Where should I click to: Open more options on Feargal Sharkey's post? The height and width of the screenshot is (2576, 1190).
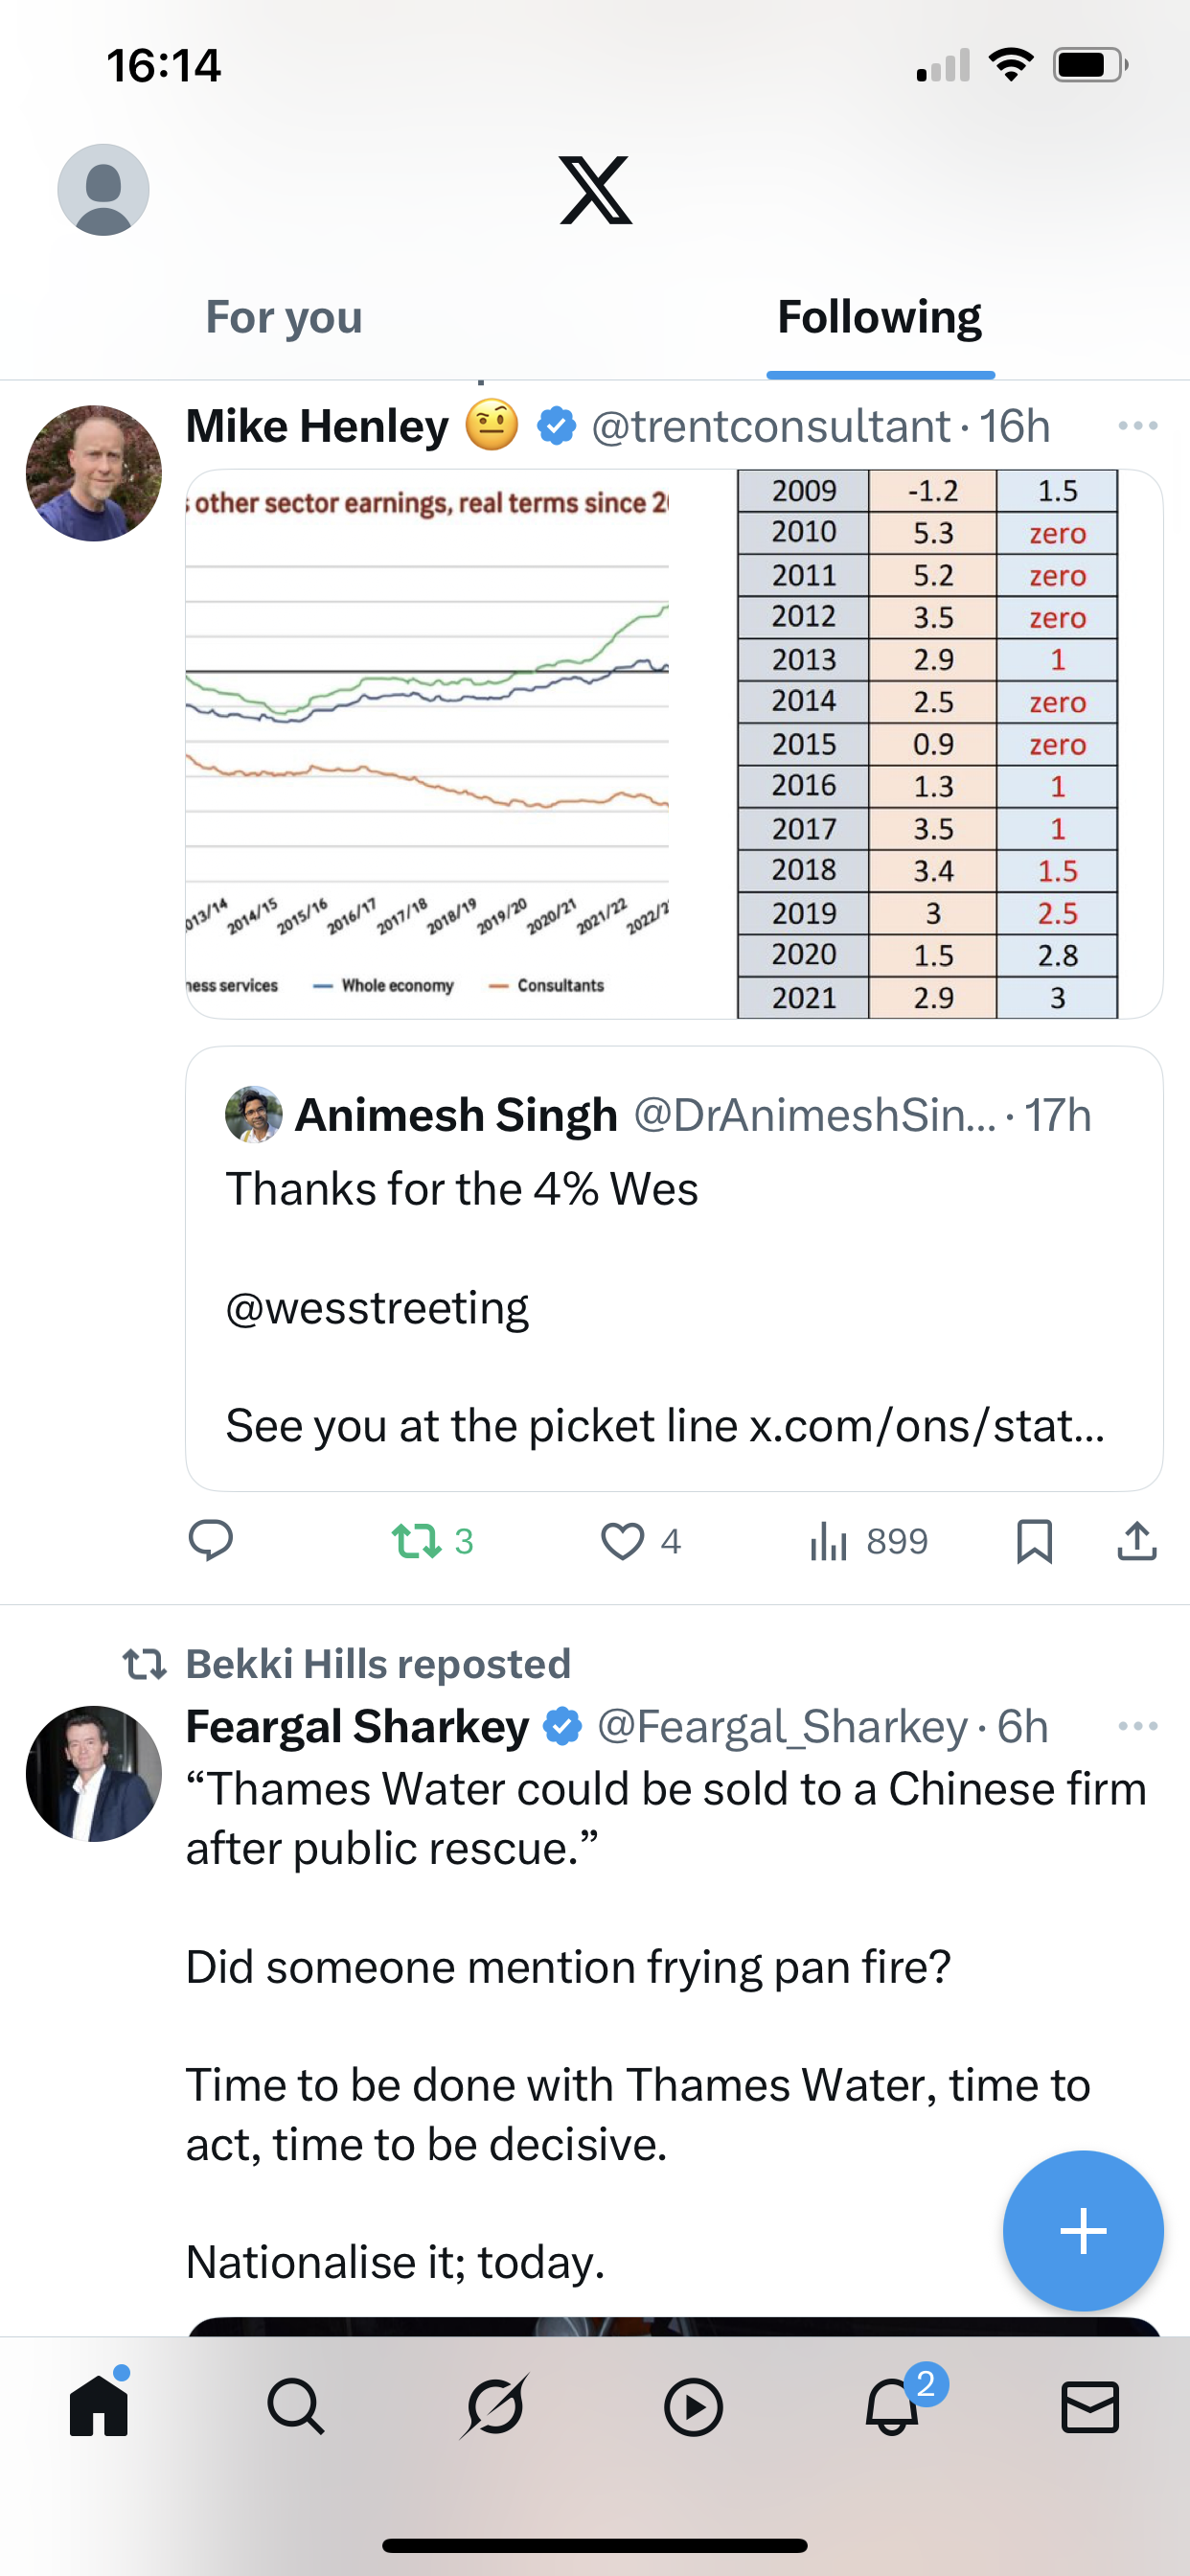tap(1137, 1726)
